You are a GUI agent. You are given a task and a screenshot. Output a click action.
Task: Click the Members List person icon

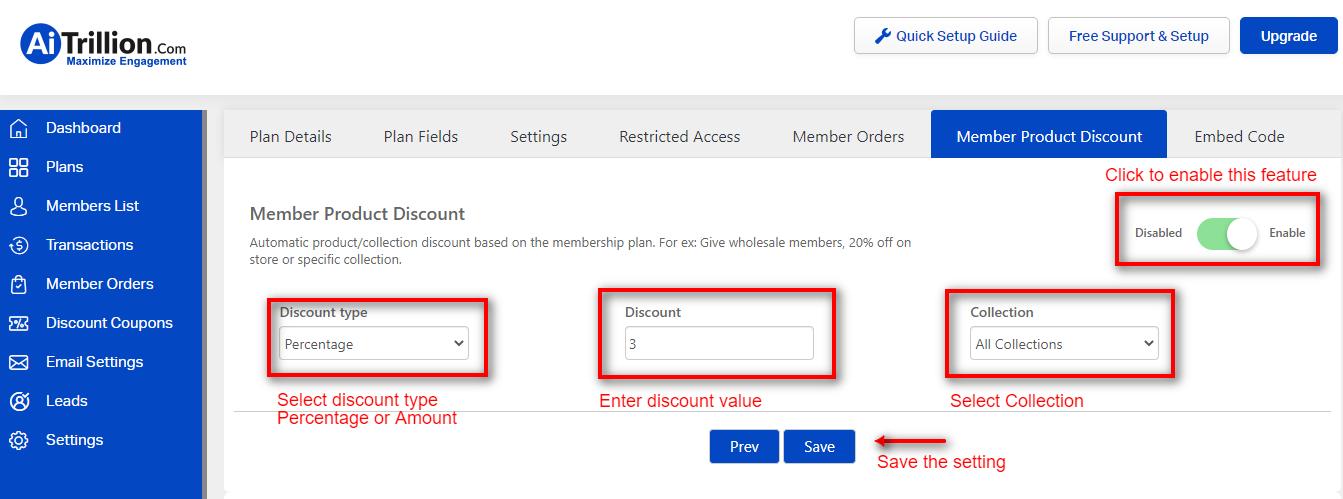18,206
